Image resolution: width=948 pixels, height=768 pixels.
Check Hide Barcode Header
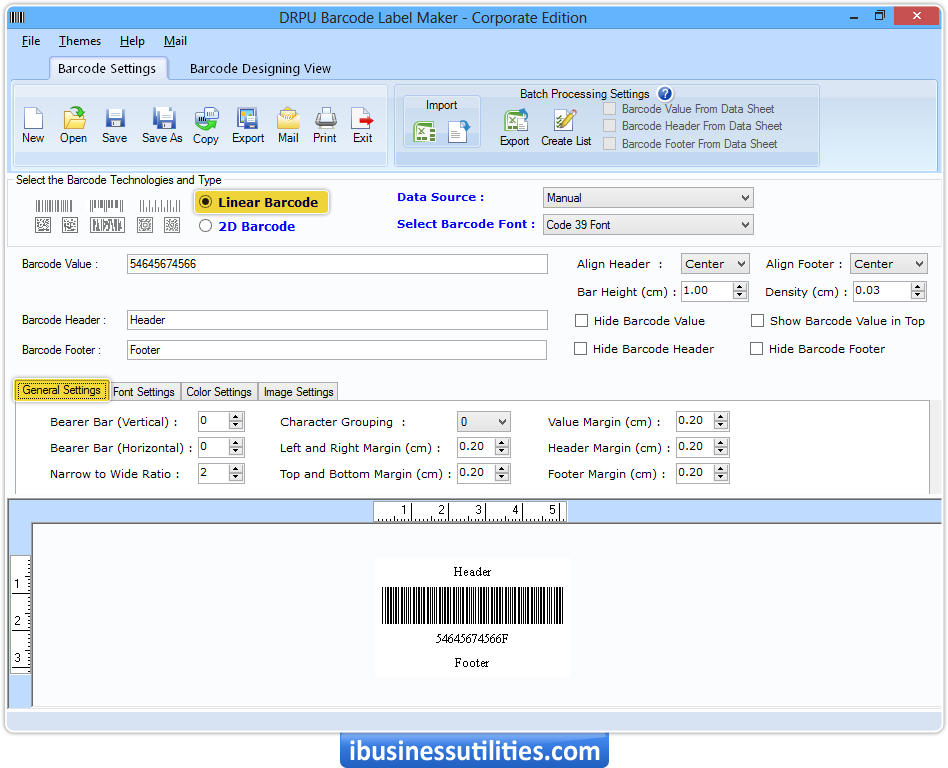coord(580,349)
